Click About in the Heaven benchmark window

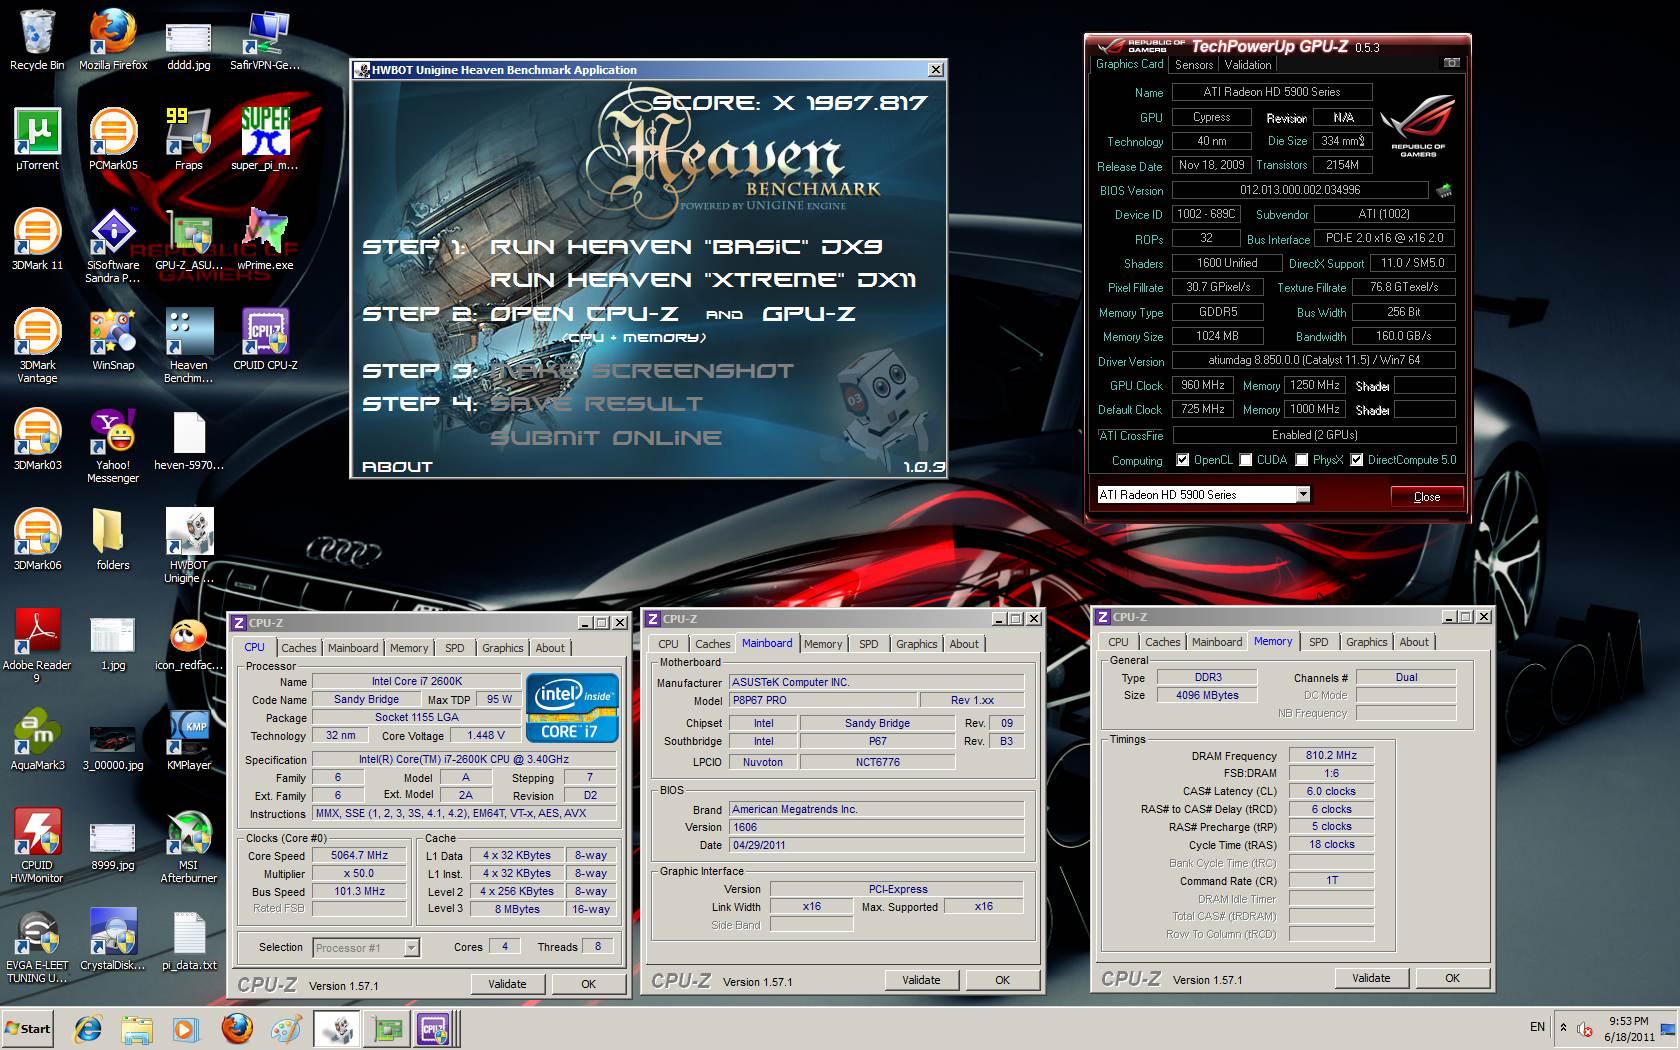tap(397, 467)
